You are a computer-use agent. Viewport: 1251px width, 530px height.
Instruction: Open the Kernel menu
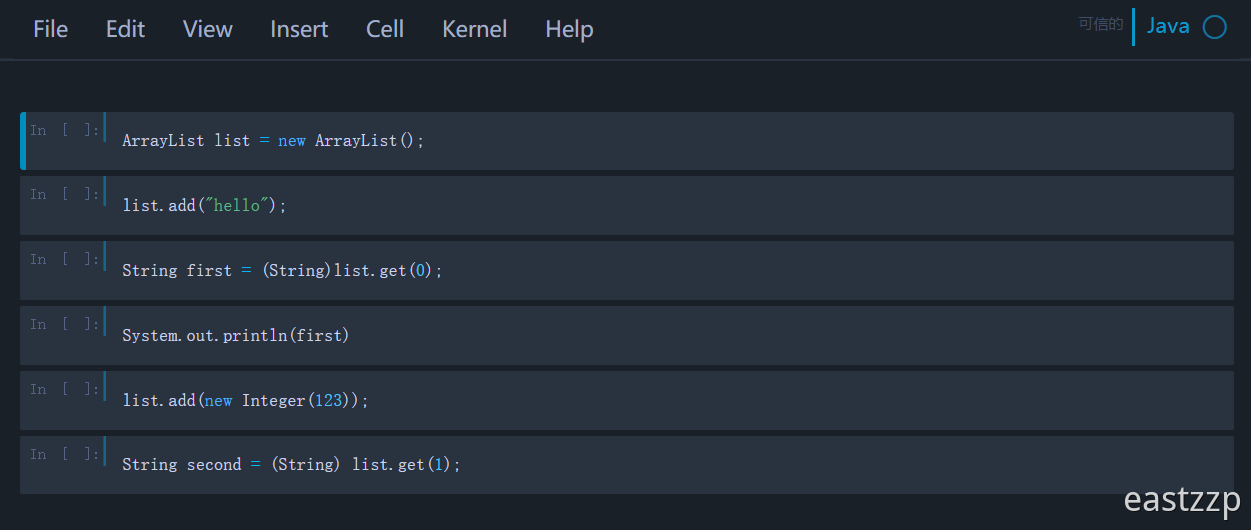(474, 30)
